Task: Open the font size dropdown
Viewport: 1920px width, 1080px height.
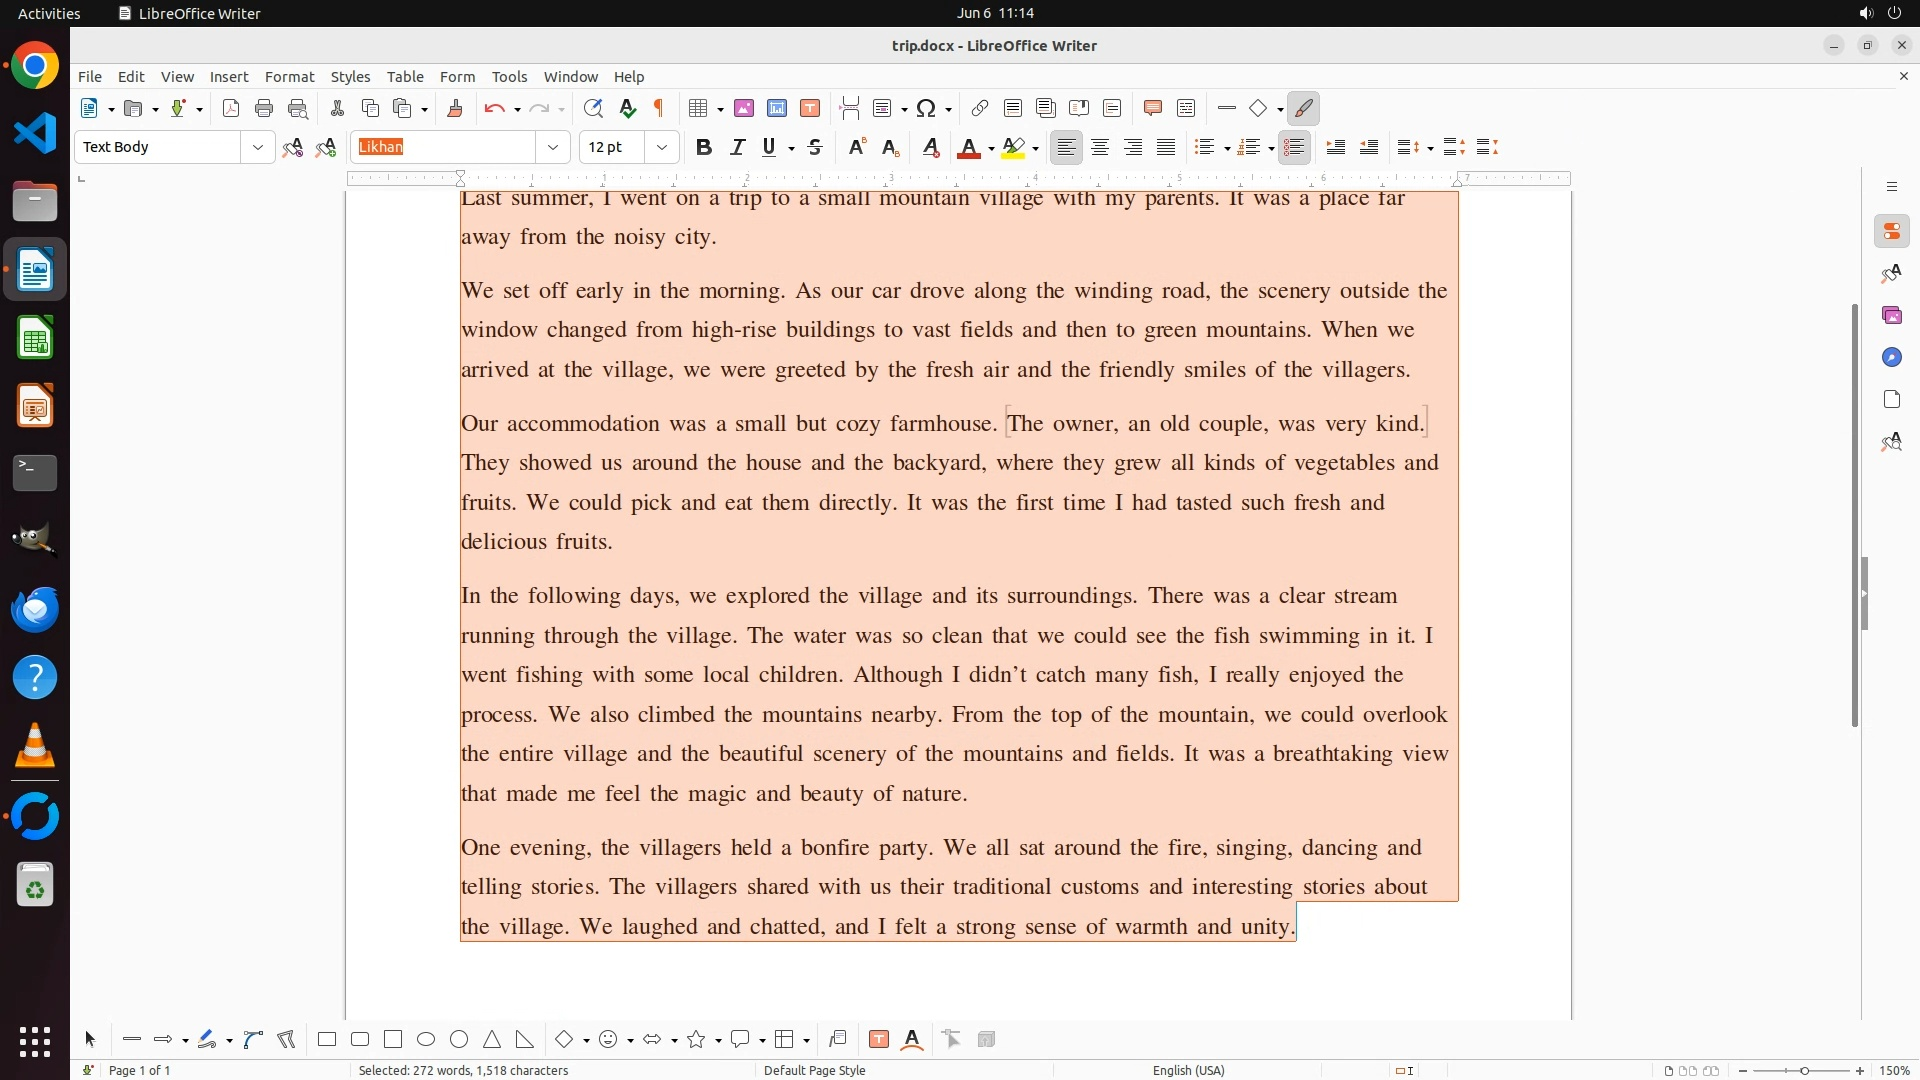Action: click(x=662, y=148)
